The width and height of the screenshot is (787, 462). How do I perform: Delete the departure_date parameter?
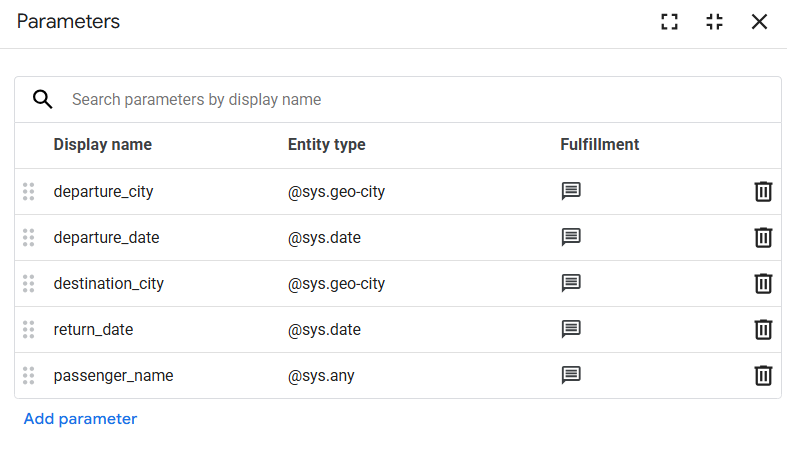763,237
